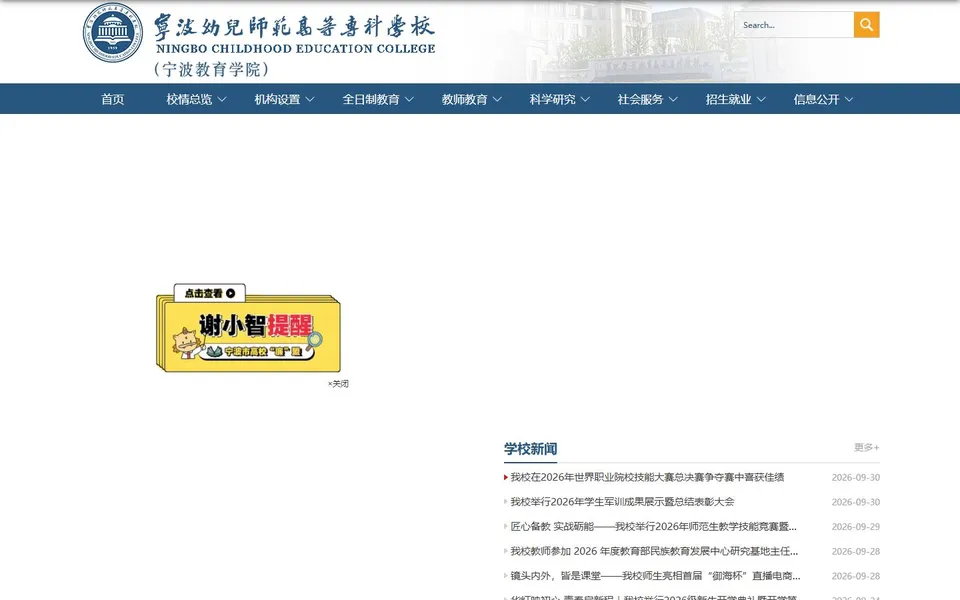Expand the chevron next to 招生就业
The image size is (960, 600).
[761, 99]
